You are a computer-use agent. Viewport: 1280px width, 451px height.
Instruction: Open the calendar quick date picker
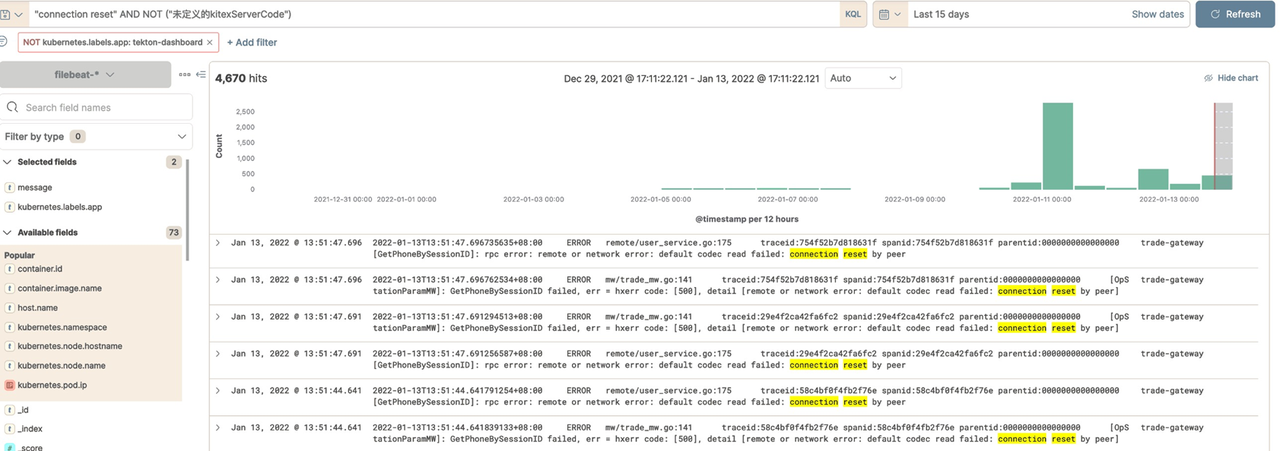889,14
